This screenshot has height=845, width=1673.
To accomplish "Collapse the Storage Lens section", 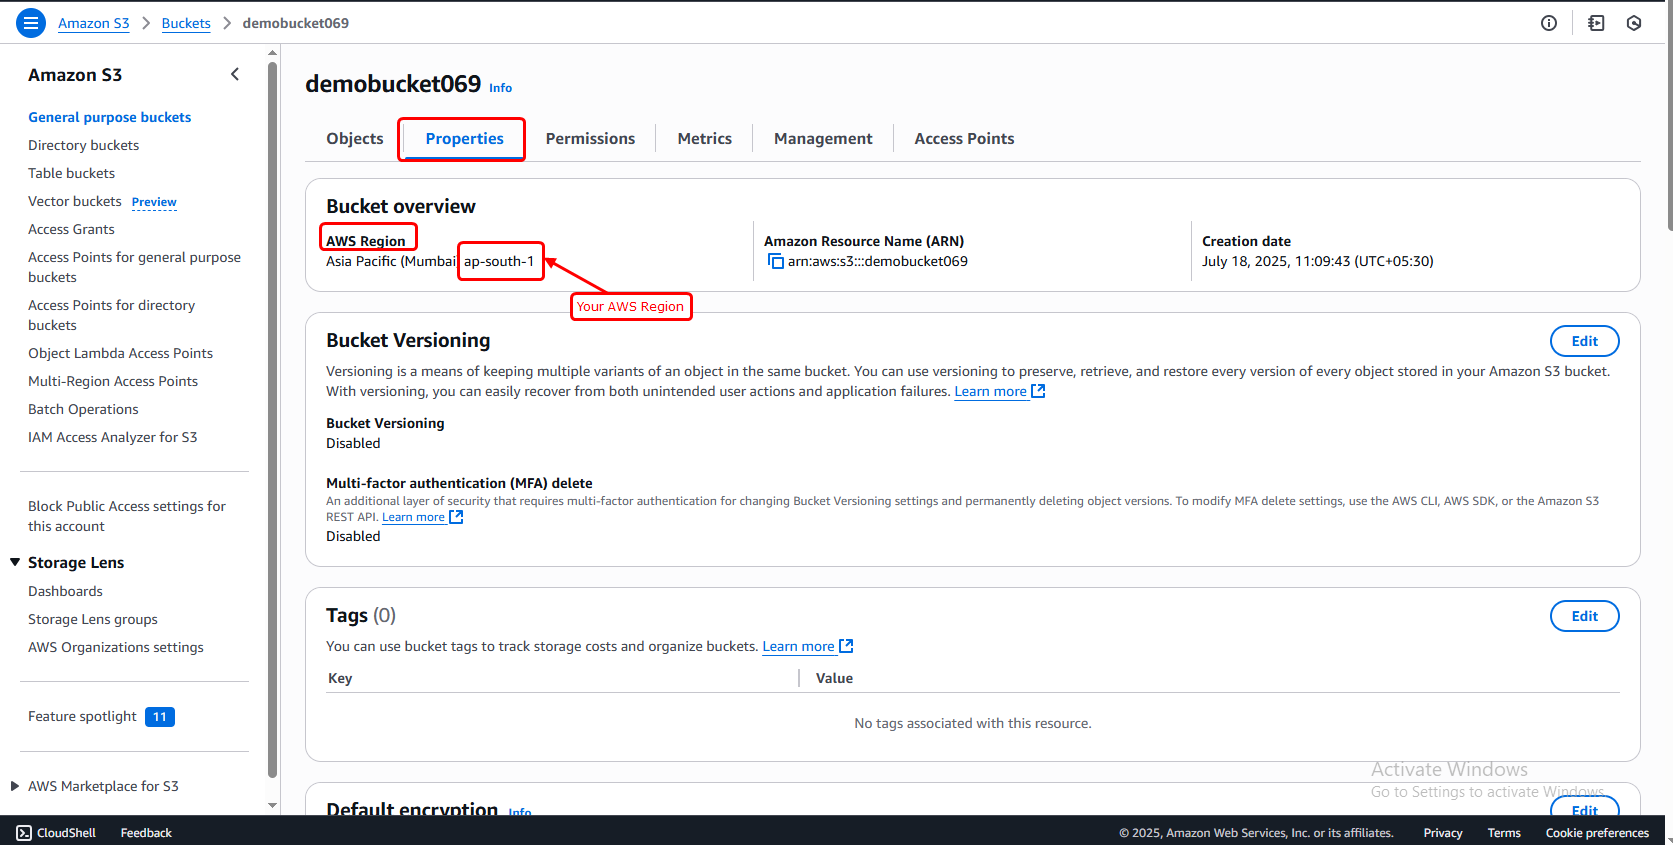I will pos(15,562).
